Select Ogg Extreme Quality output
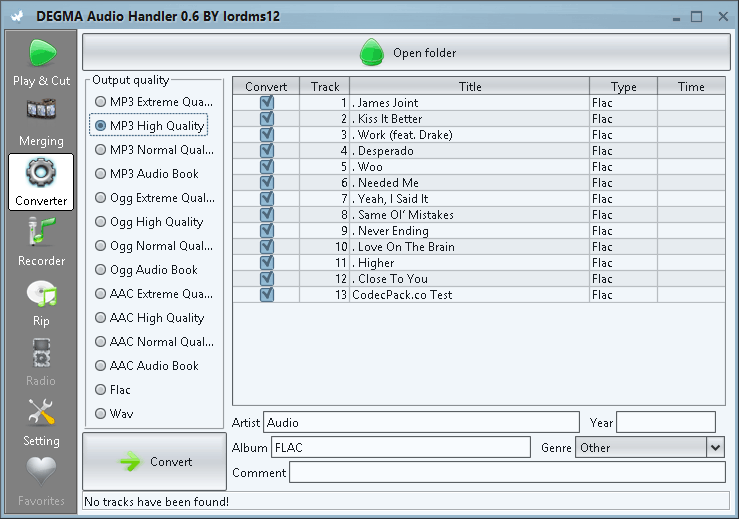 155,198
